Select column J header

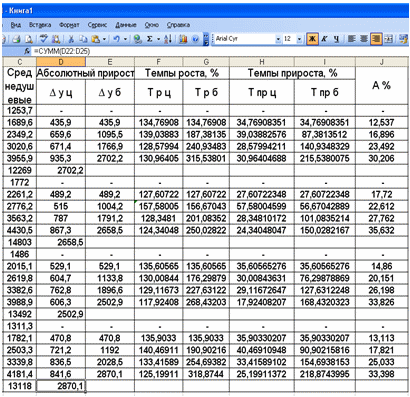pyautogui.click(x=382, y=62)
